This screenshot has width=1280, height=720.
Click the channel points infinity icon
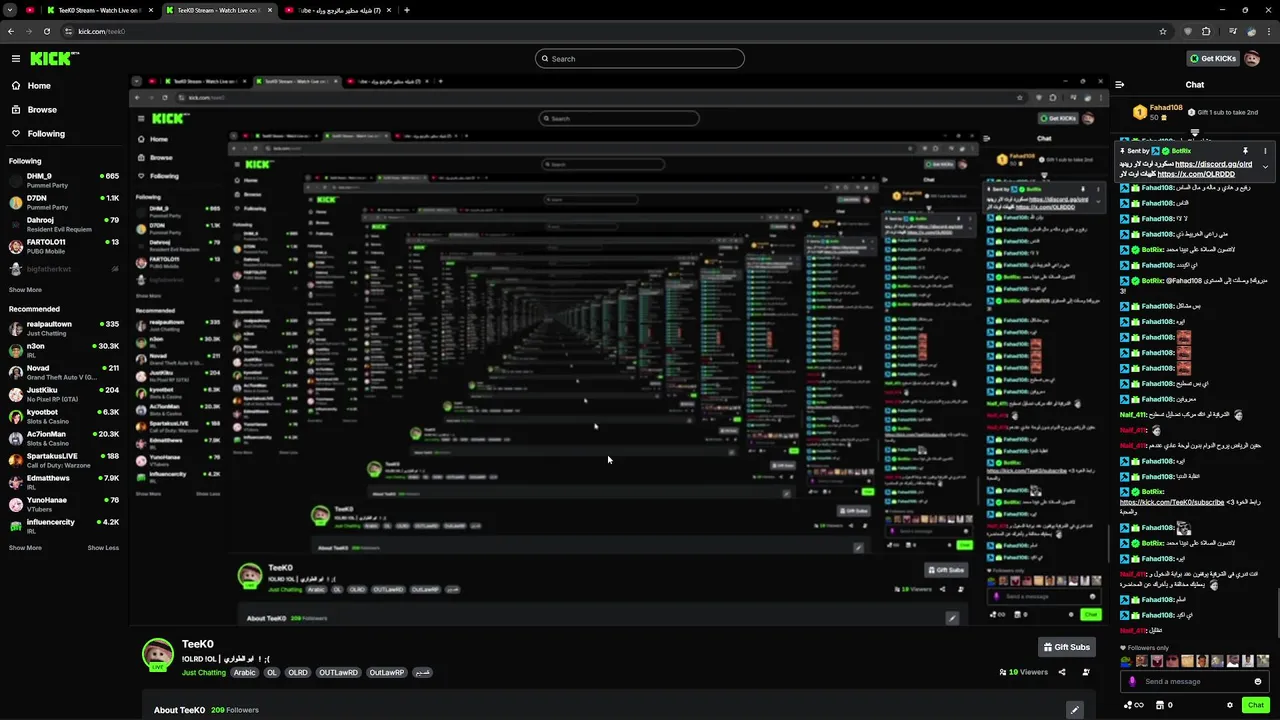(x=1134, y=705)
